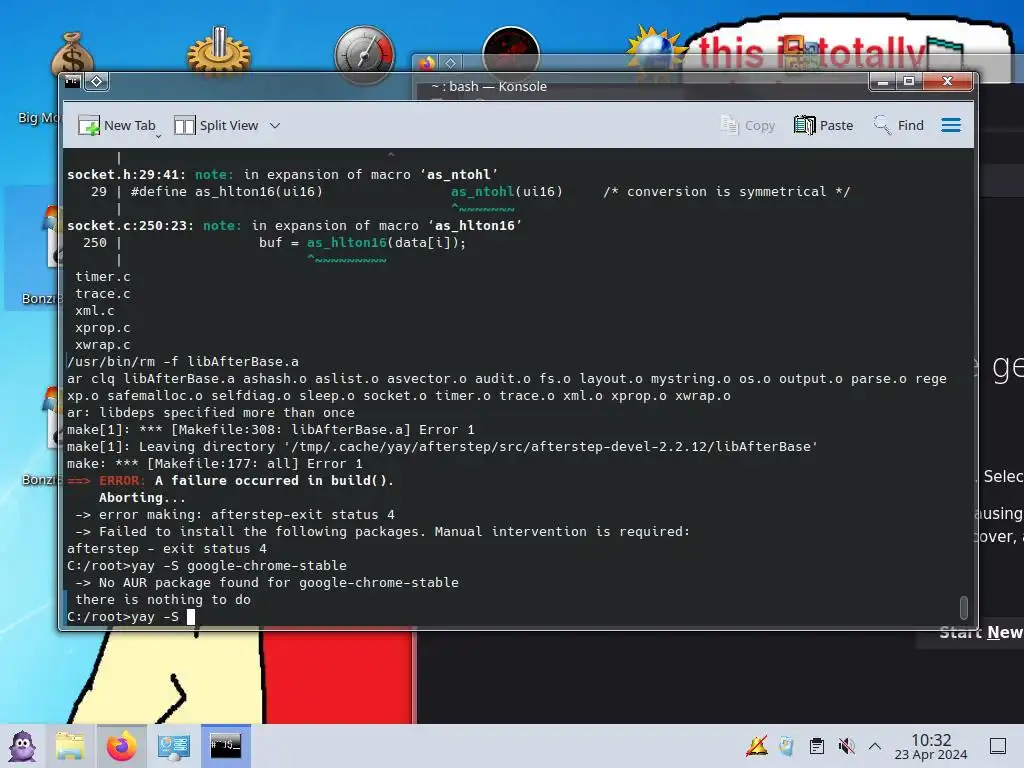1024x768 pixels.
Task: Open the application launcher on taskbar
Action: pyautogui.click(x=22, y=746)
